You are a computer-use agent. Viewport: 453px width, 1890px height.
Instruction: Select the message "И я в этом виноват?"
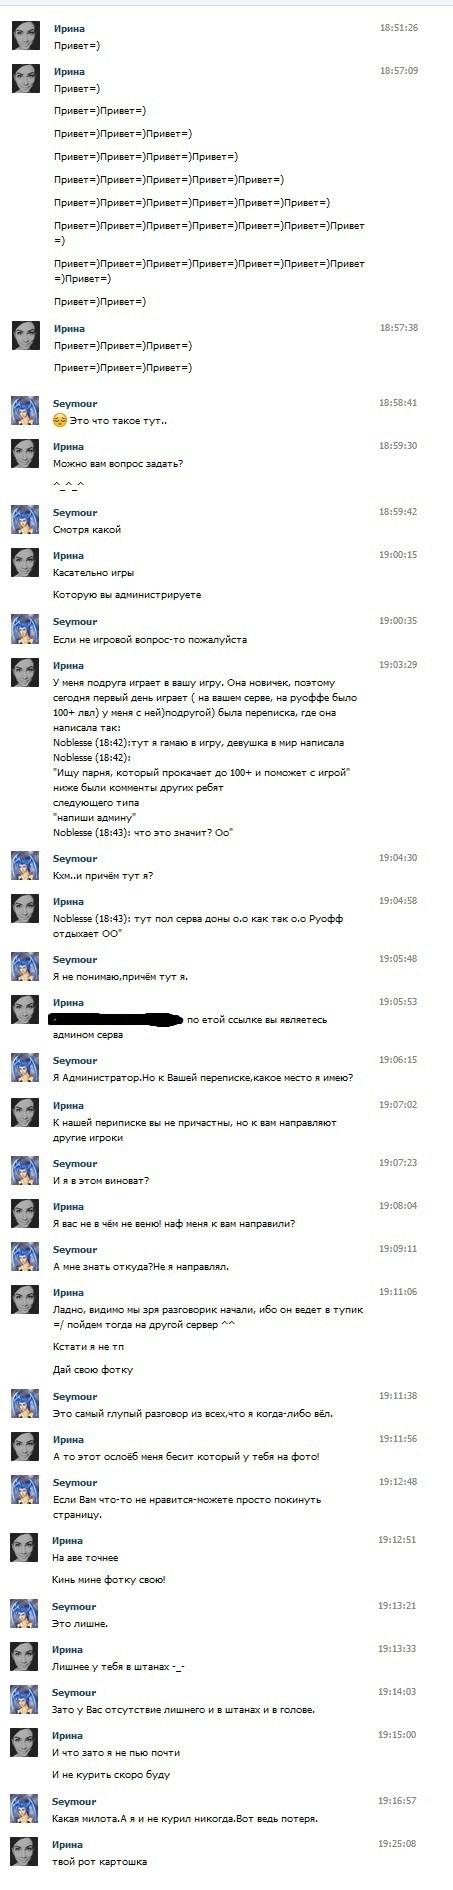click(x=101, y=1181)
